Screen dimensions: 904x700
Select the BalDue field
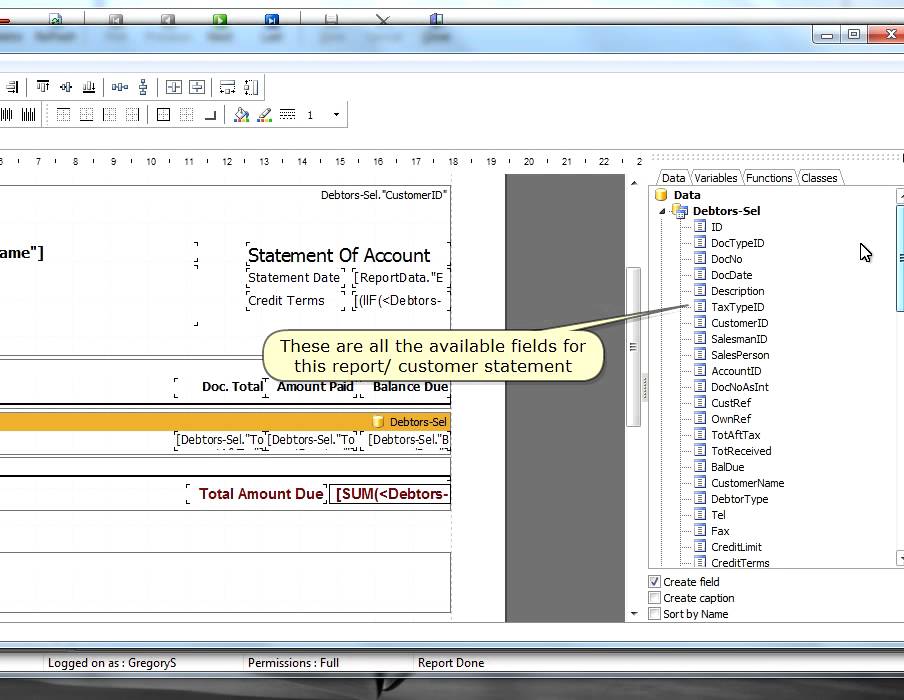click(727, 467)
